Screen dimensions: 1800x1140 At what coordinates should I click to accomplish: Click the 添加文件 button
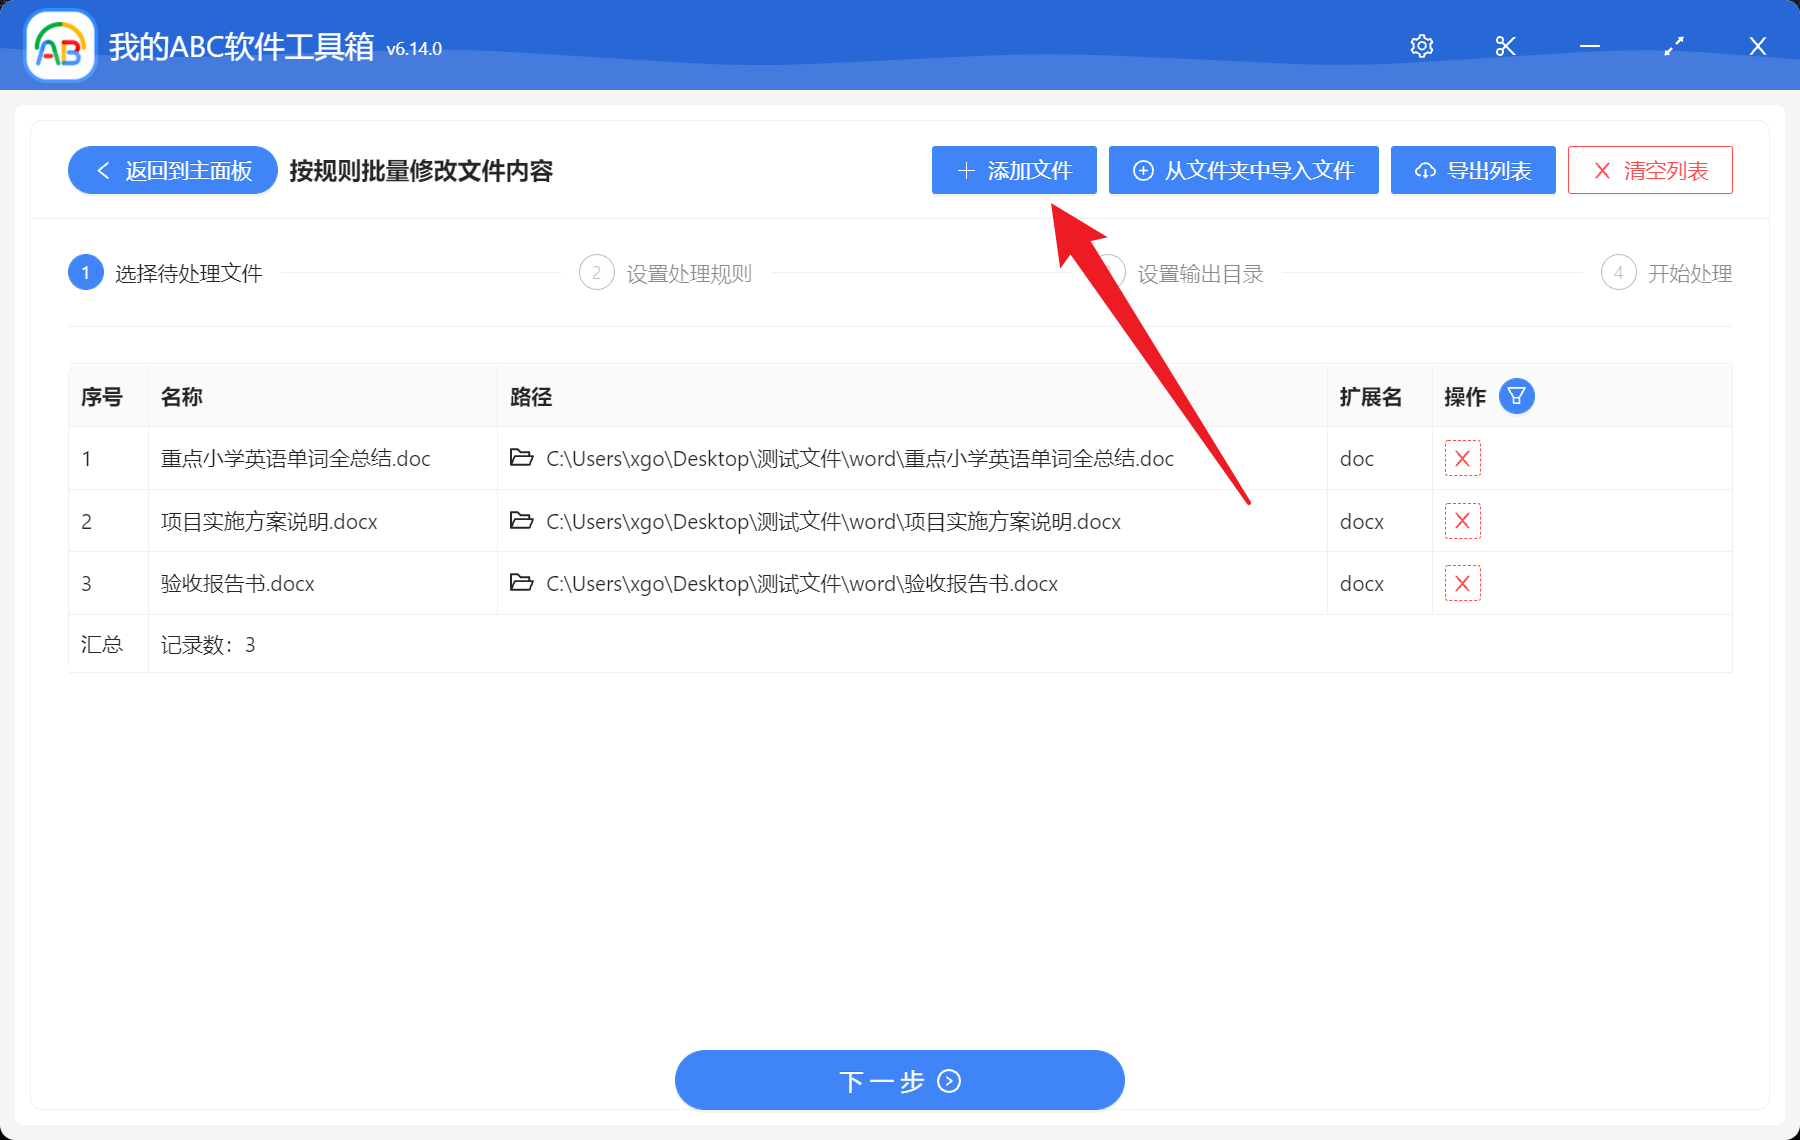point(1013,170)
